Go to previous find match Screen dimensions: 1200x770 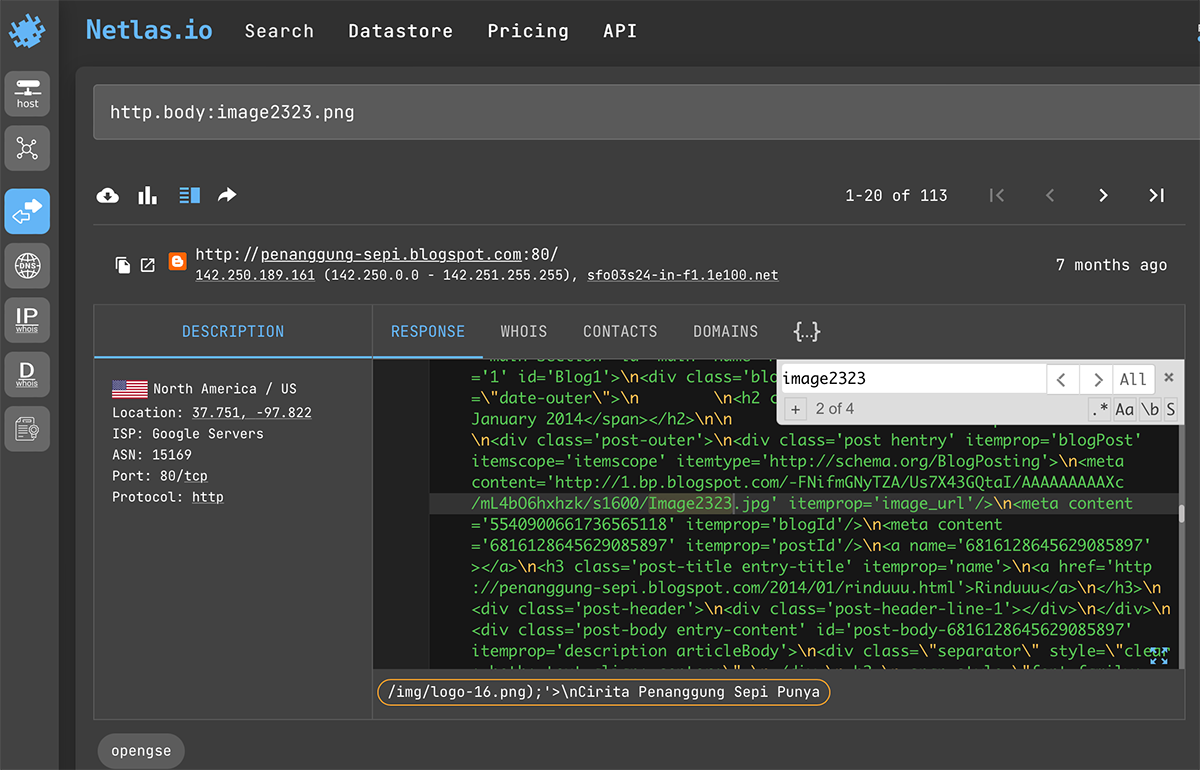pos(1062,379)
